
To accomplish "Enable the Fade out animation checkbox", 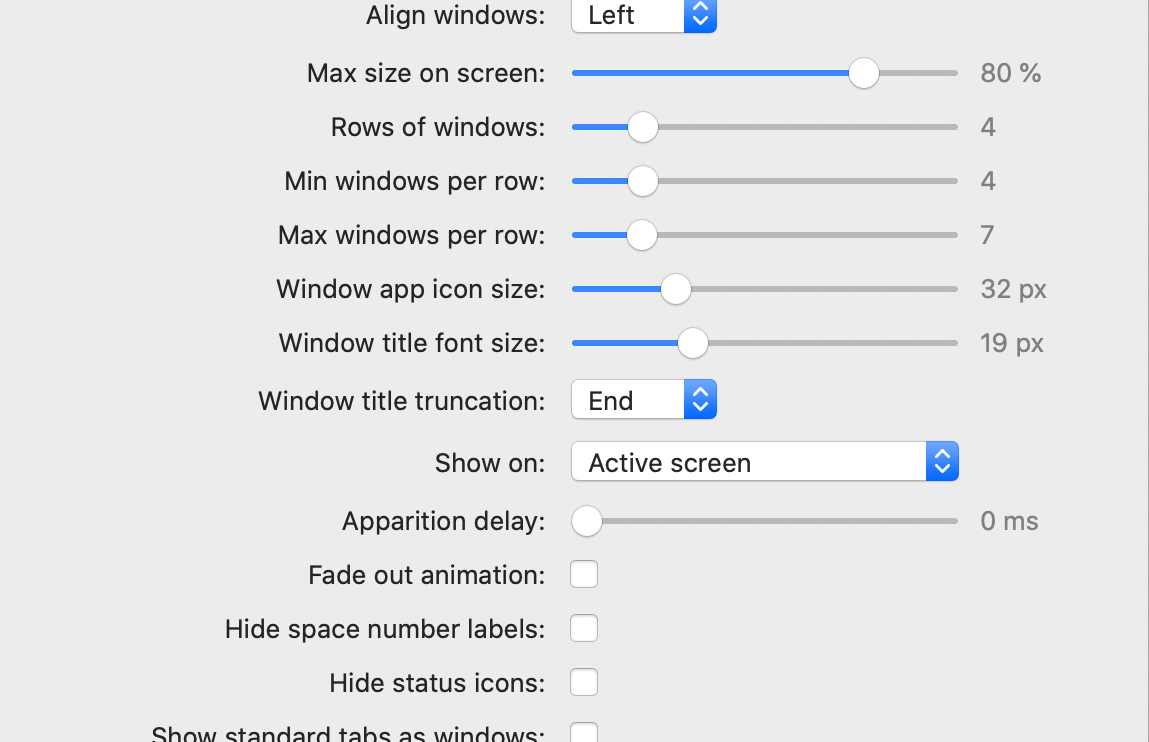I will tap(584, 575).
